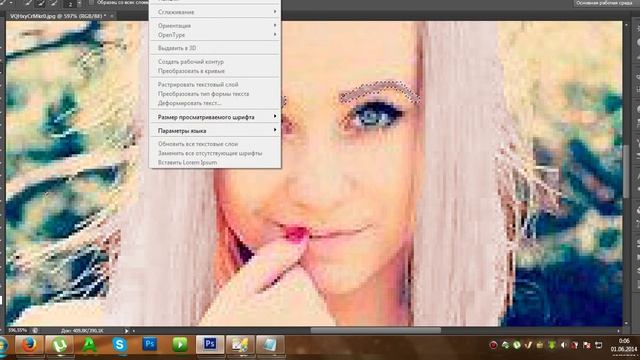Expand the 'Параметры языка' submenu arrow

click(x=275, y=130)
